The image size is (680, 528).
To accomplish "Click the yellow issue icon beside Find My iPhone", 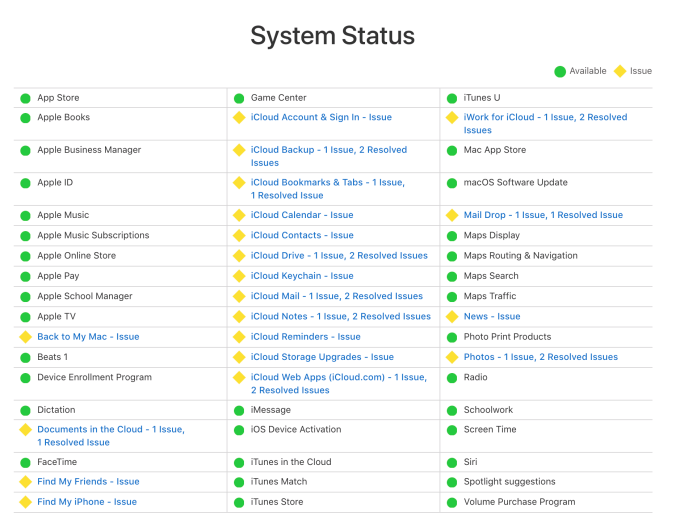I will [25, 502].
